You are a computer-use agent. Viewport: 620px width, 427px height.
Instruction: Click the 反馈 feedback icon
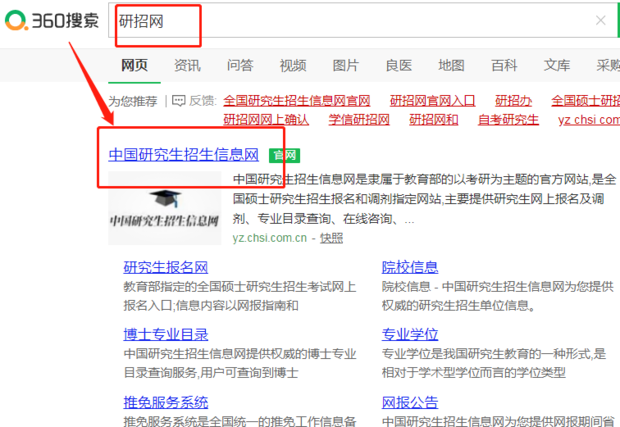point(179,101)
